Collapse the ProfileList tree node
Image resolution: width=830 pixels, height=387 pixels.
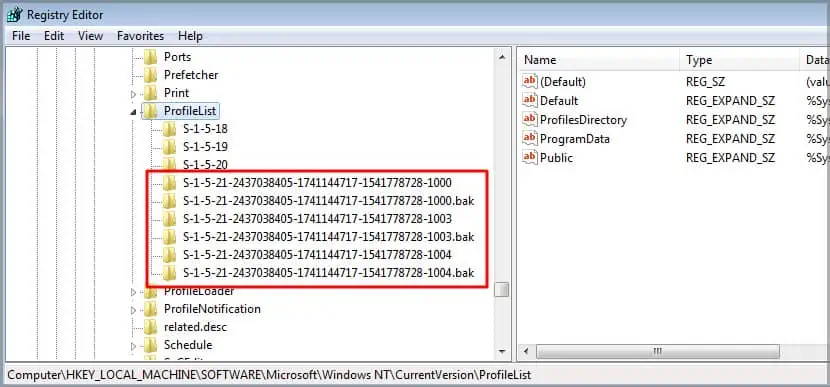[x=133, y=112]
